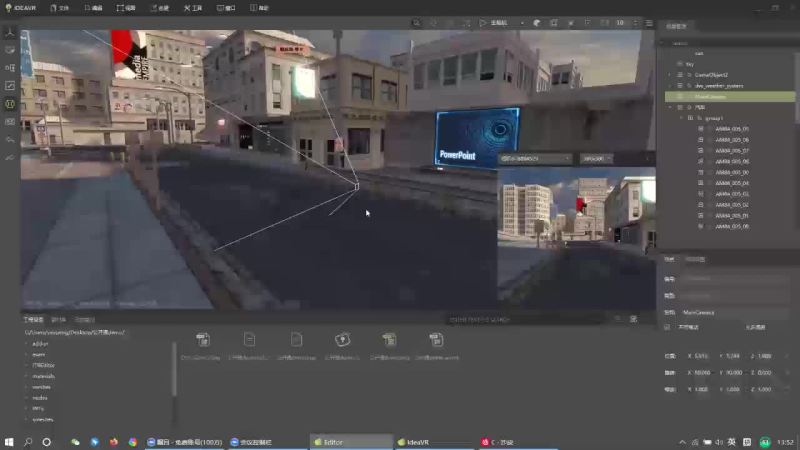
Task: Toggle grid icon on AM84_005_04 row
Action: pos(701,183)
